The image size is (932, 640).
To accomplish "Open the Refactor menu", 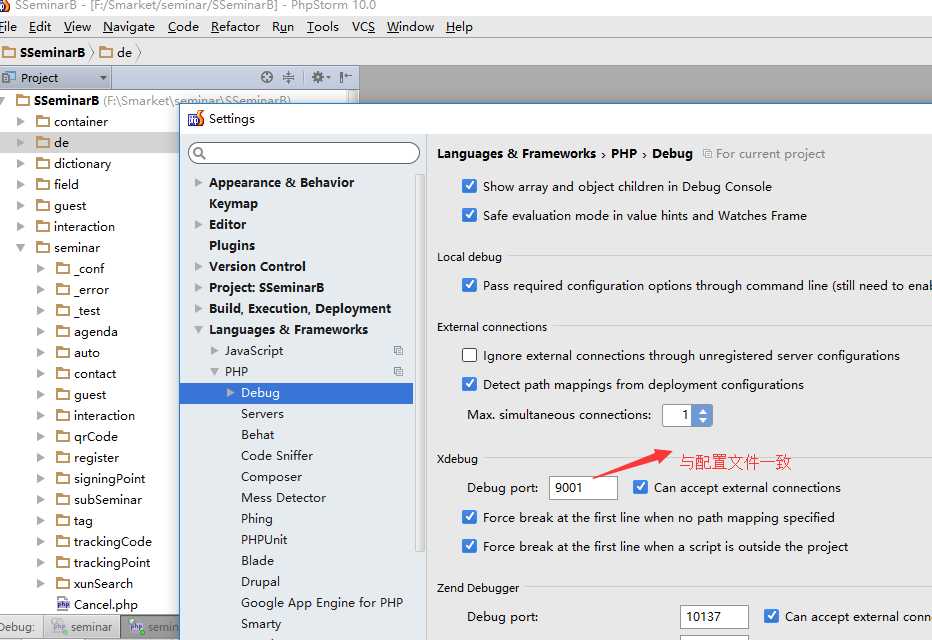I will point(235,27).
